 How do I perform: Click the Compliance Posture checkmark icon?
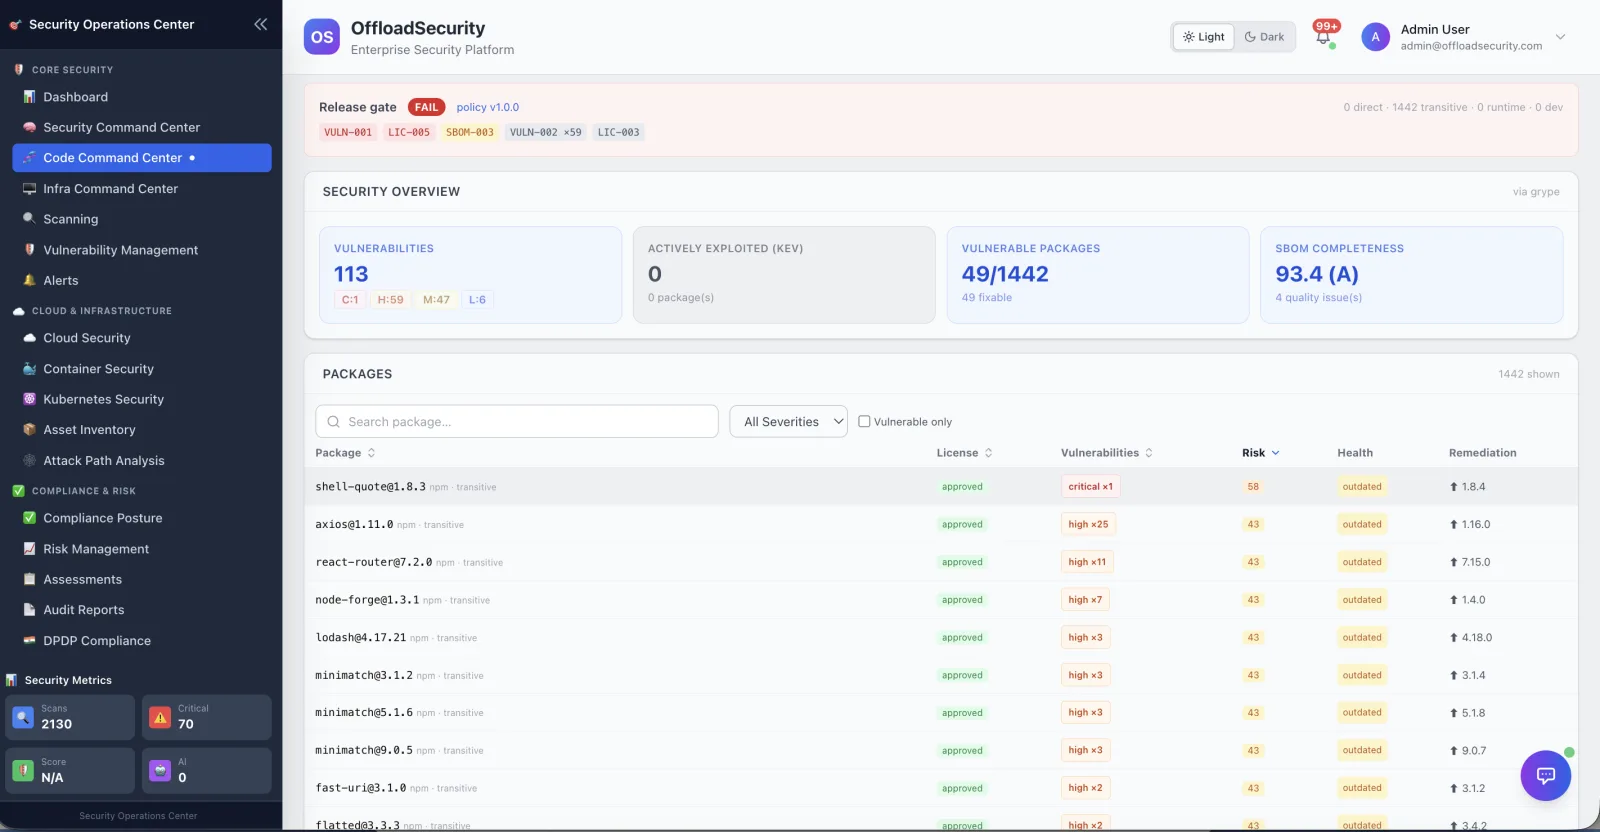point(29,518)
